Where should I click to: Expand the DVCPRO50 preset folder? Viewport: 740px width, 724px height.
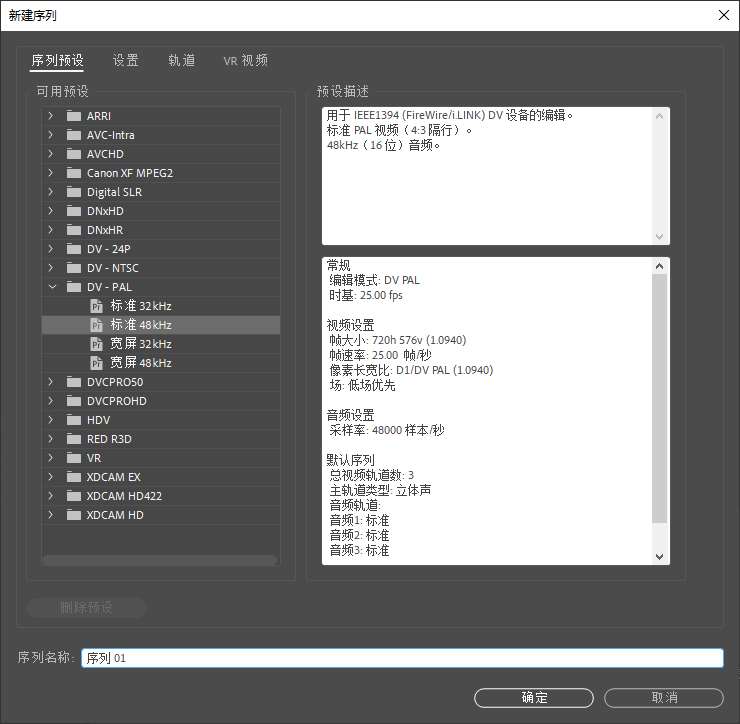[x=51, y=381]
